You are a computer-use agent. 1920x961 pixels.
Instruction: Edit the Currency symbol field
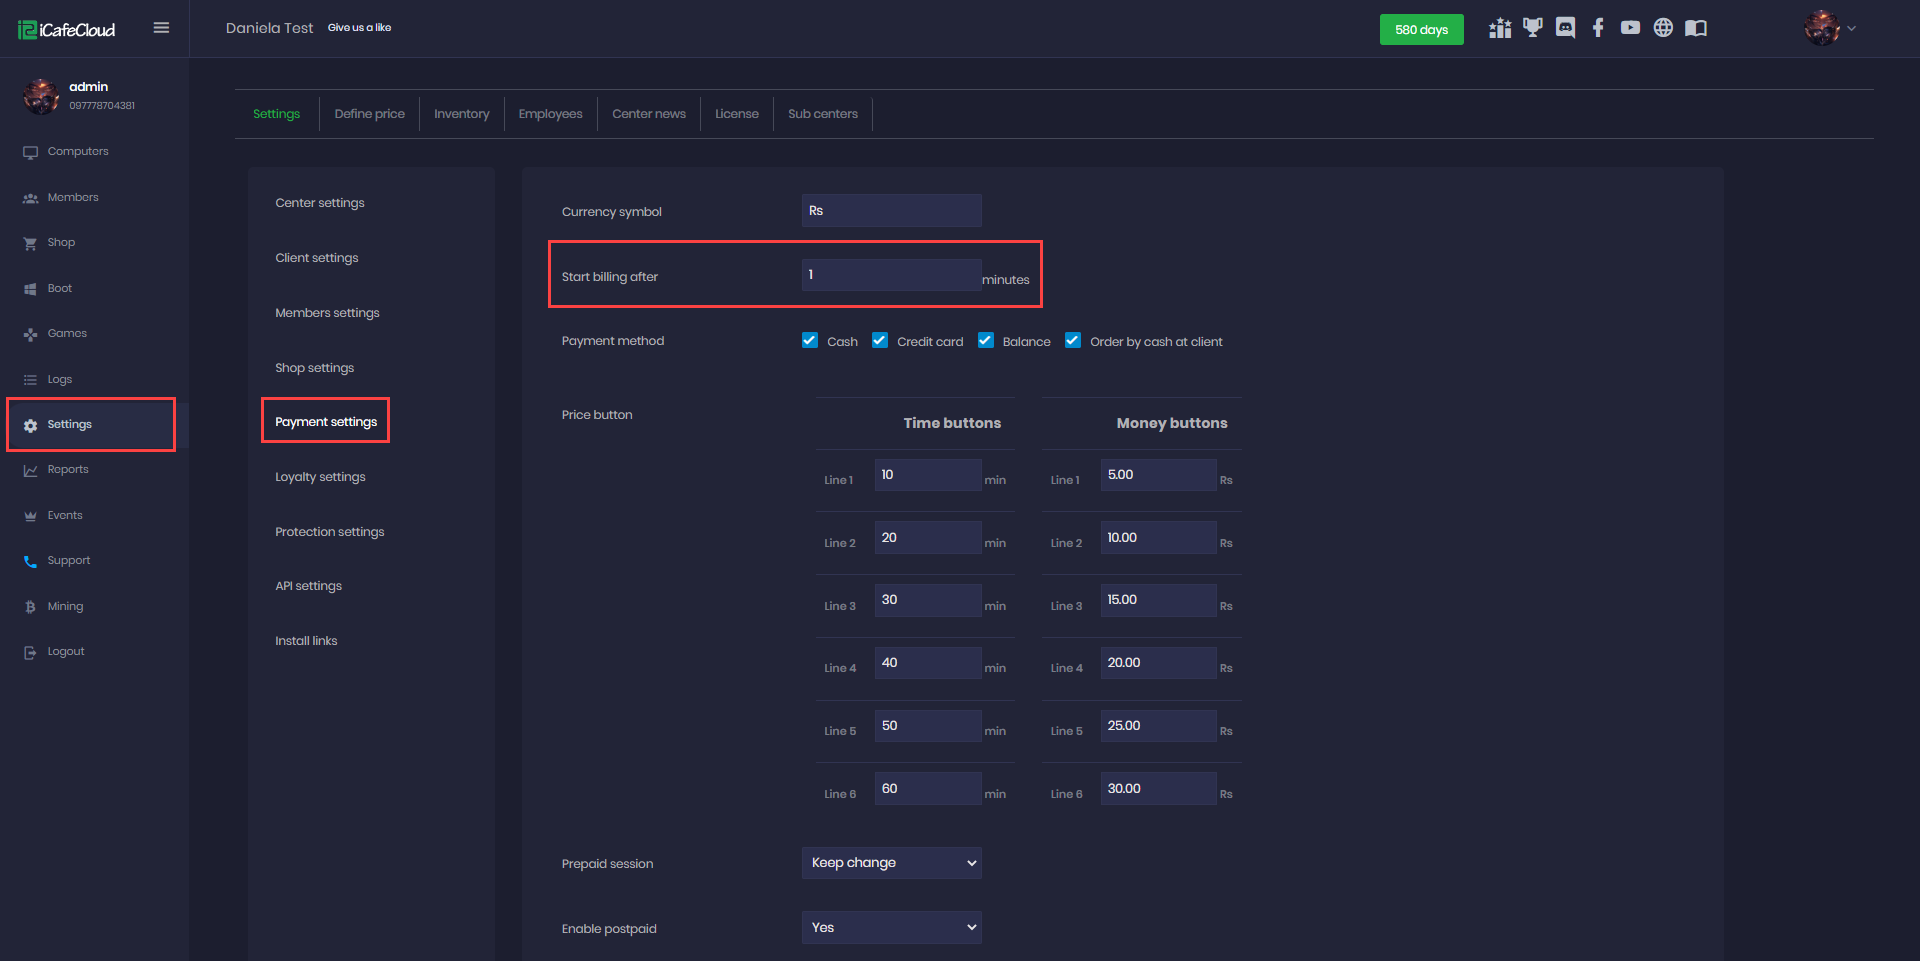(x=890, y=210)
